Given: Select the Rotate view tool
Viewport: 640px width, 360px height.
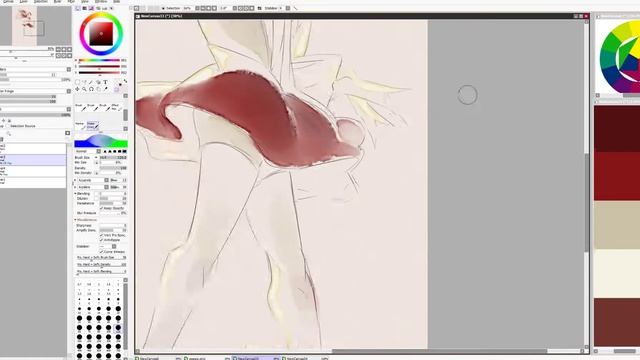Looking at the screenshot, I should pyautogui.click(x=91, y=89).
